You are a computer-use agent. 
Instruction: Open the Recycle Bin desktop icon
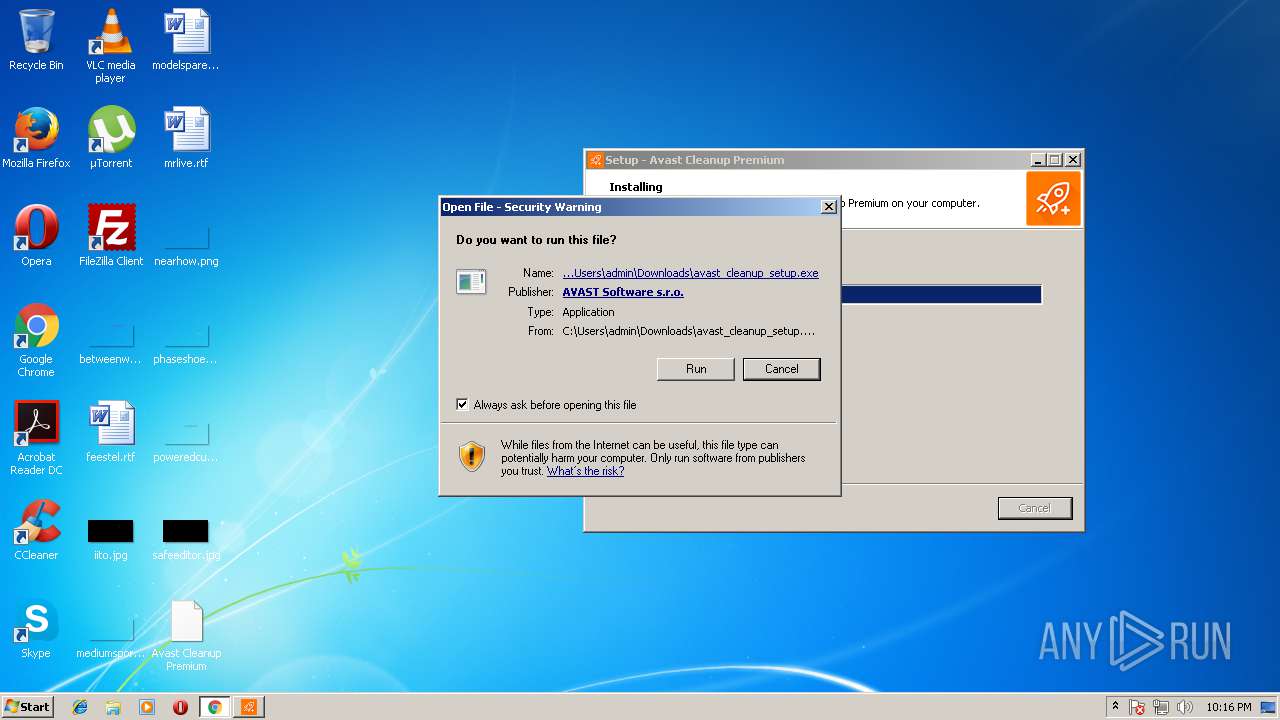click(36, 40)
